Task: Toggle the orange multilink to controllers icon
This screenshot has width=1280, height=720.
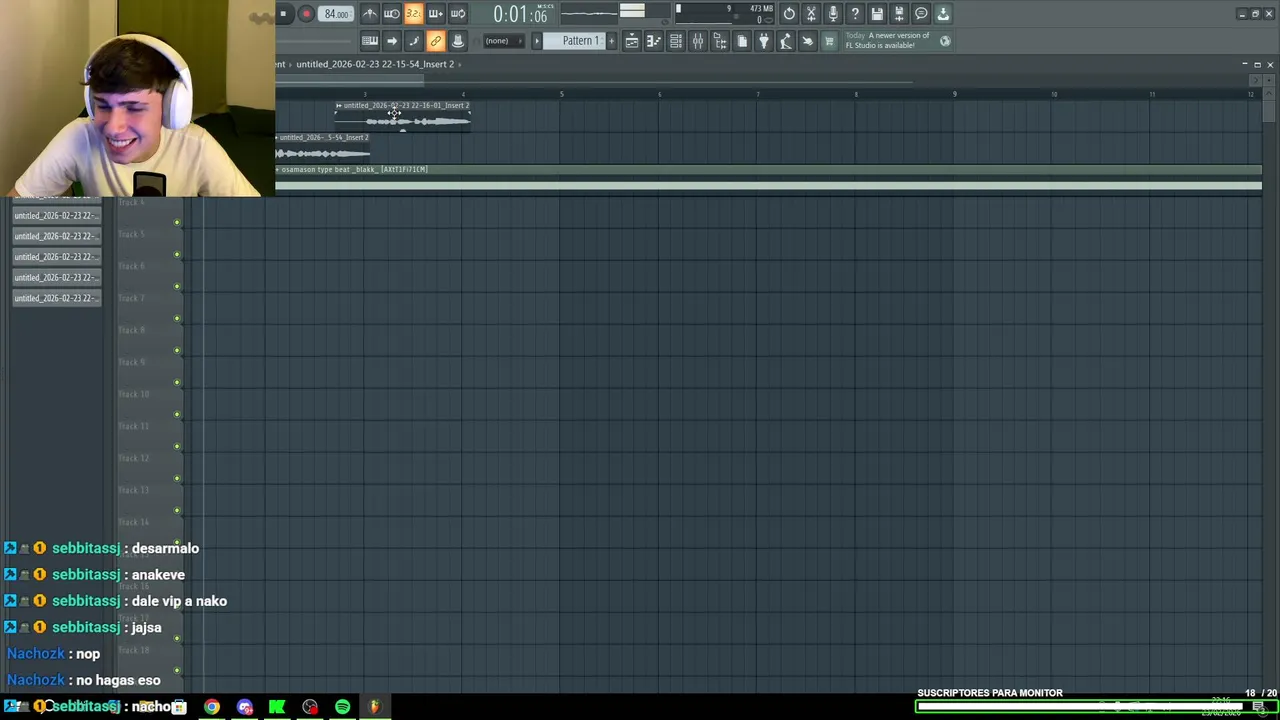Action: pyautogui.click(x=436, y=41)
